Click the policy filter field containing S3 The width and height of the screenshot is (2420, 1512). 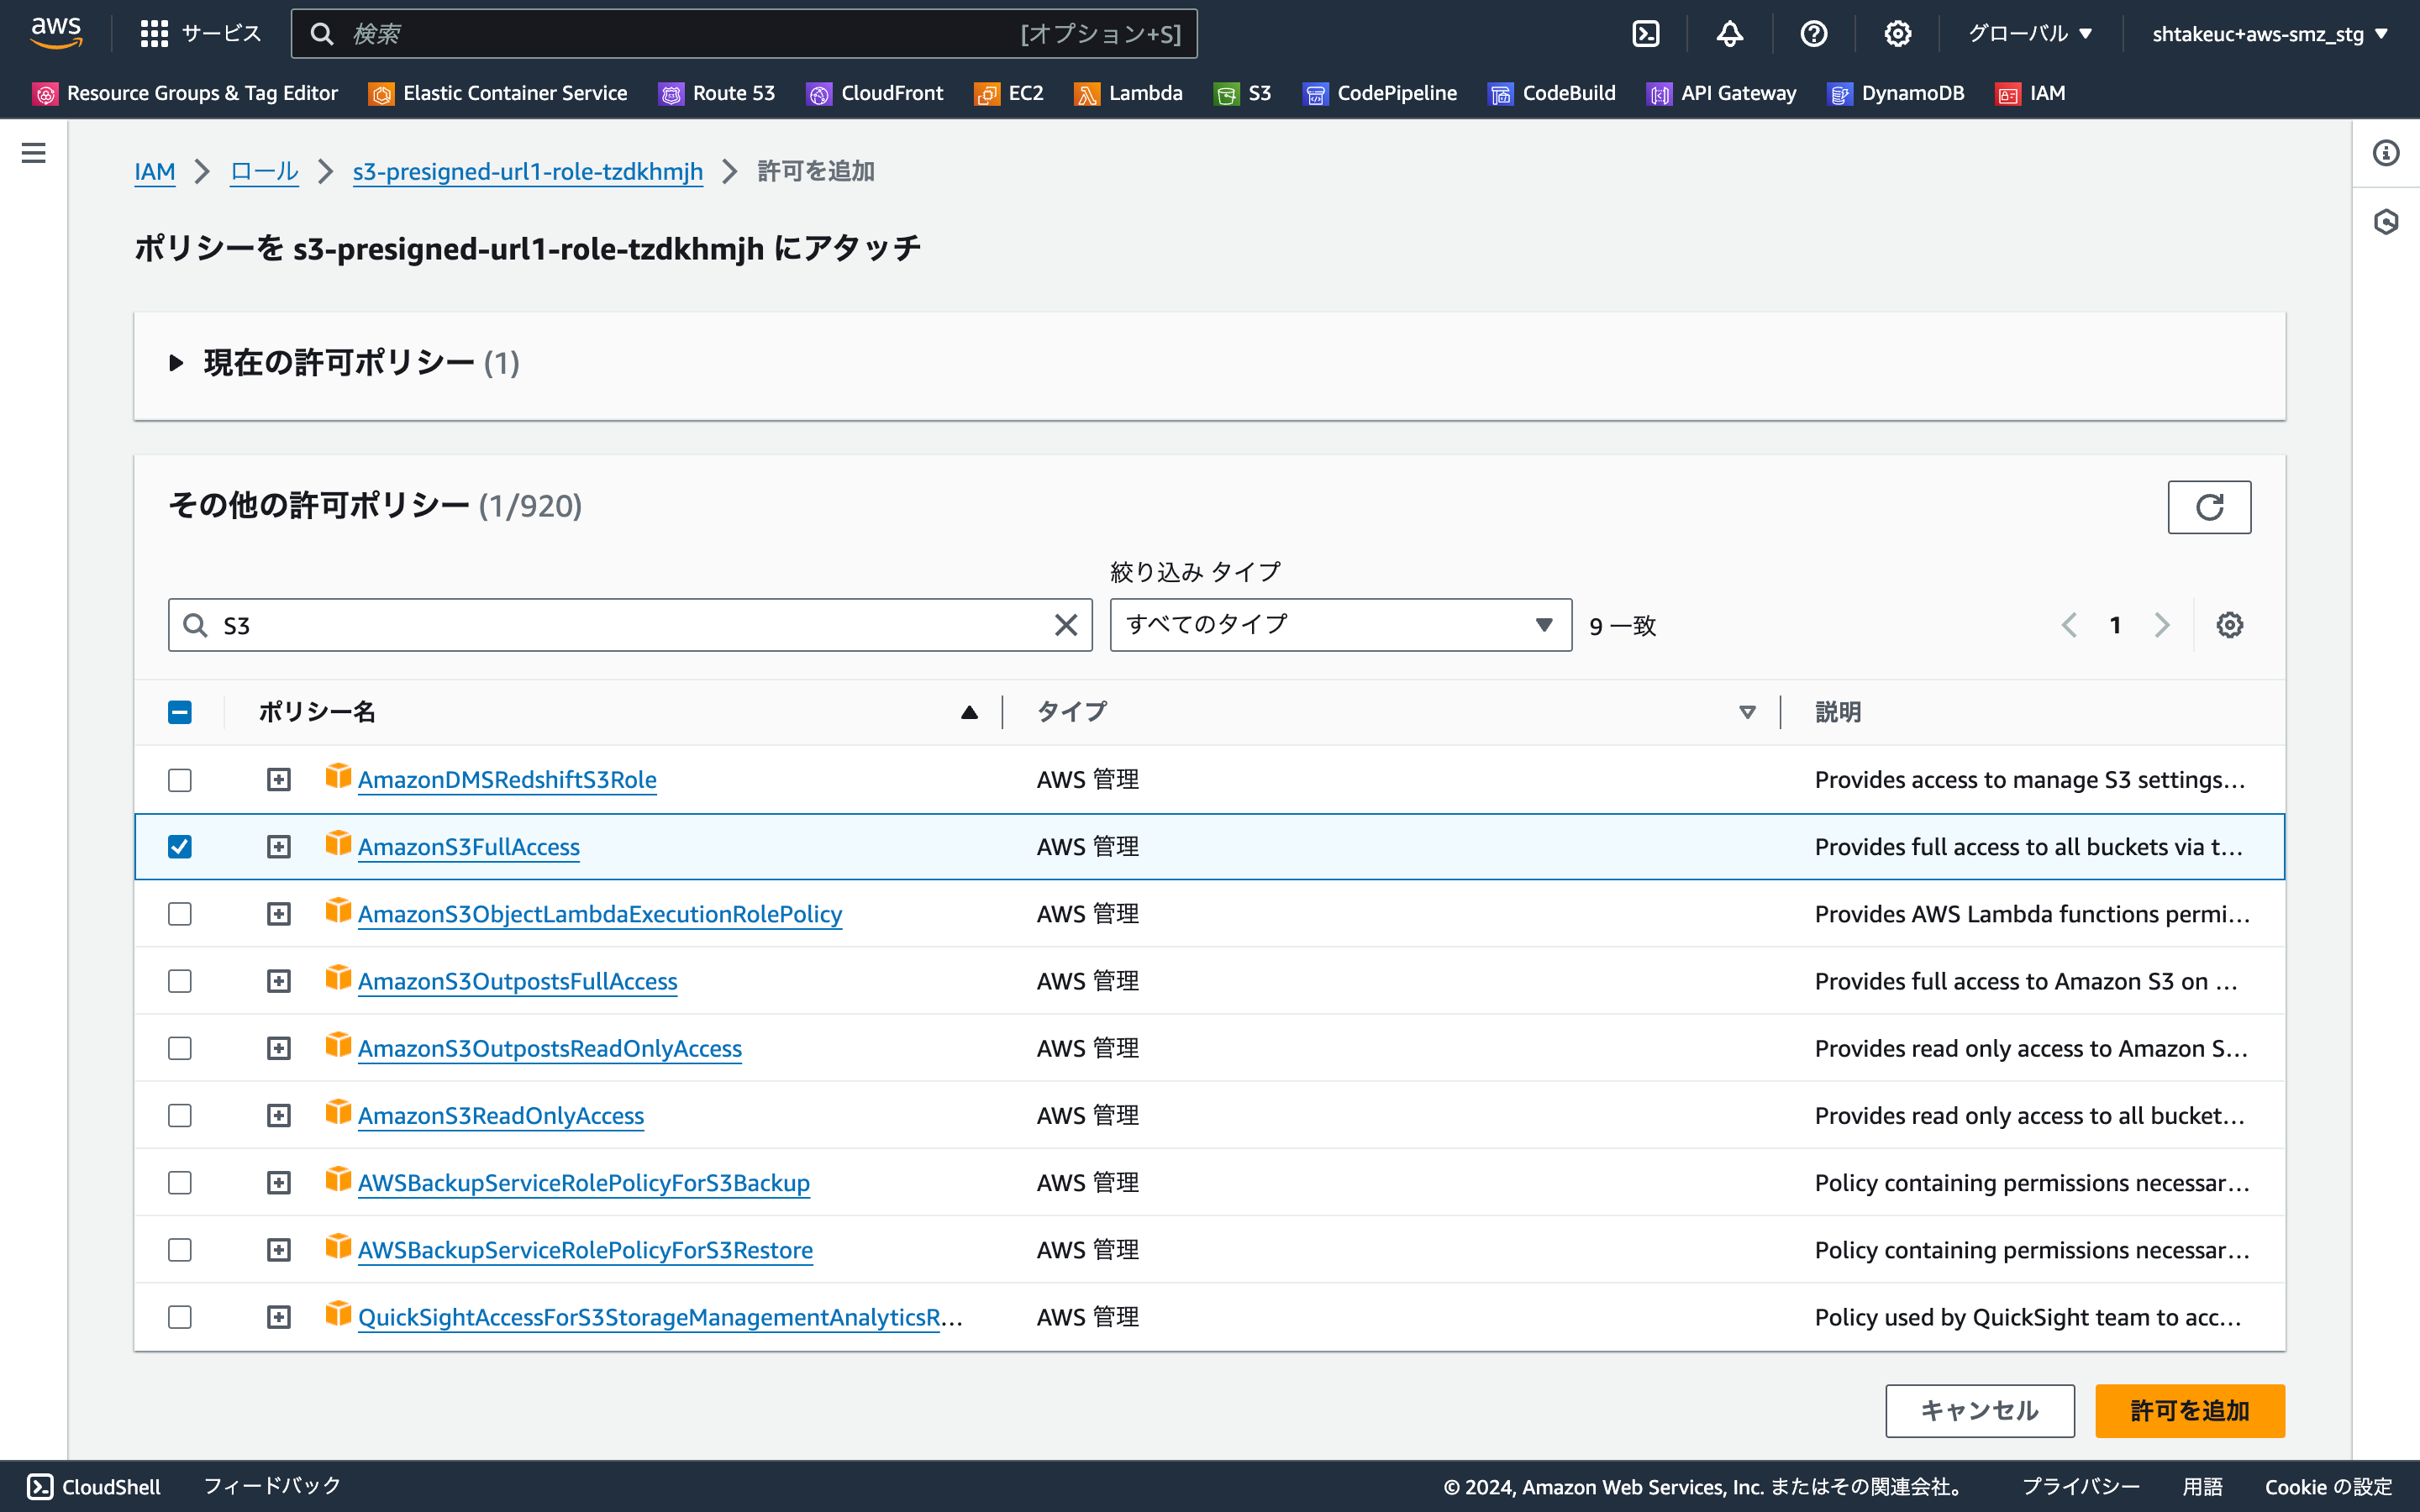coord(630,625)
